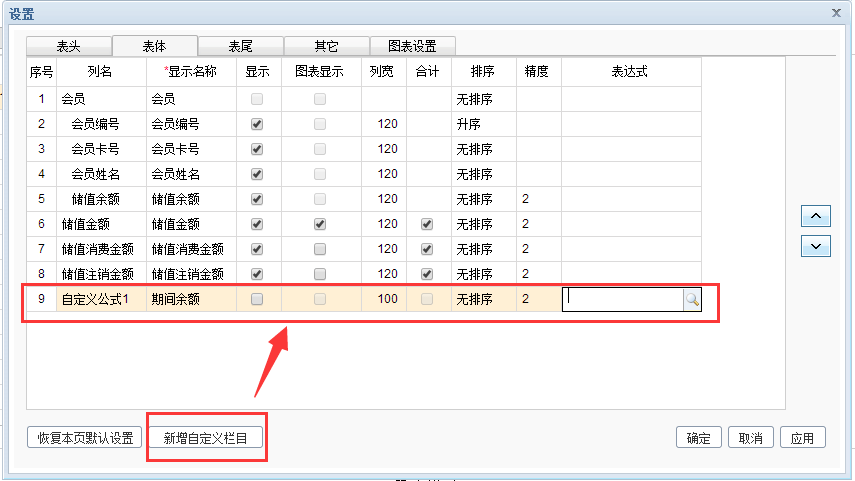Click column width 120 for 会员姓名
Viewport: 855px width, 481px height.
click(384, 174)
